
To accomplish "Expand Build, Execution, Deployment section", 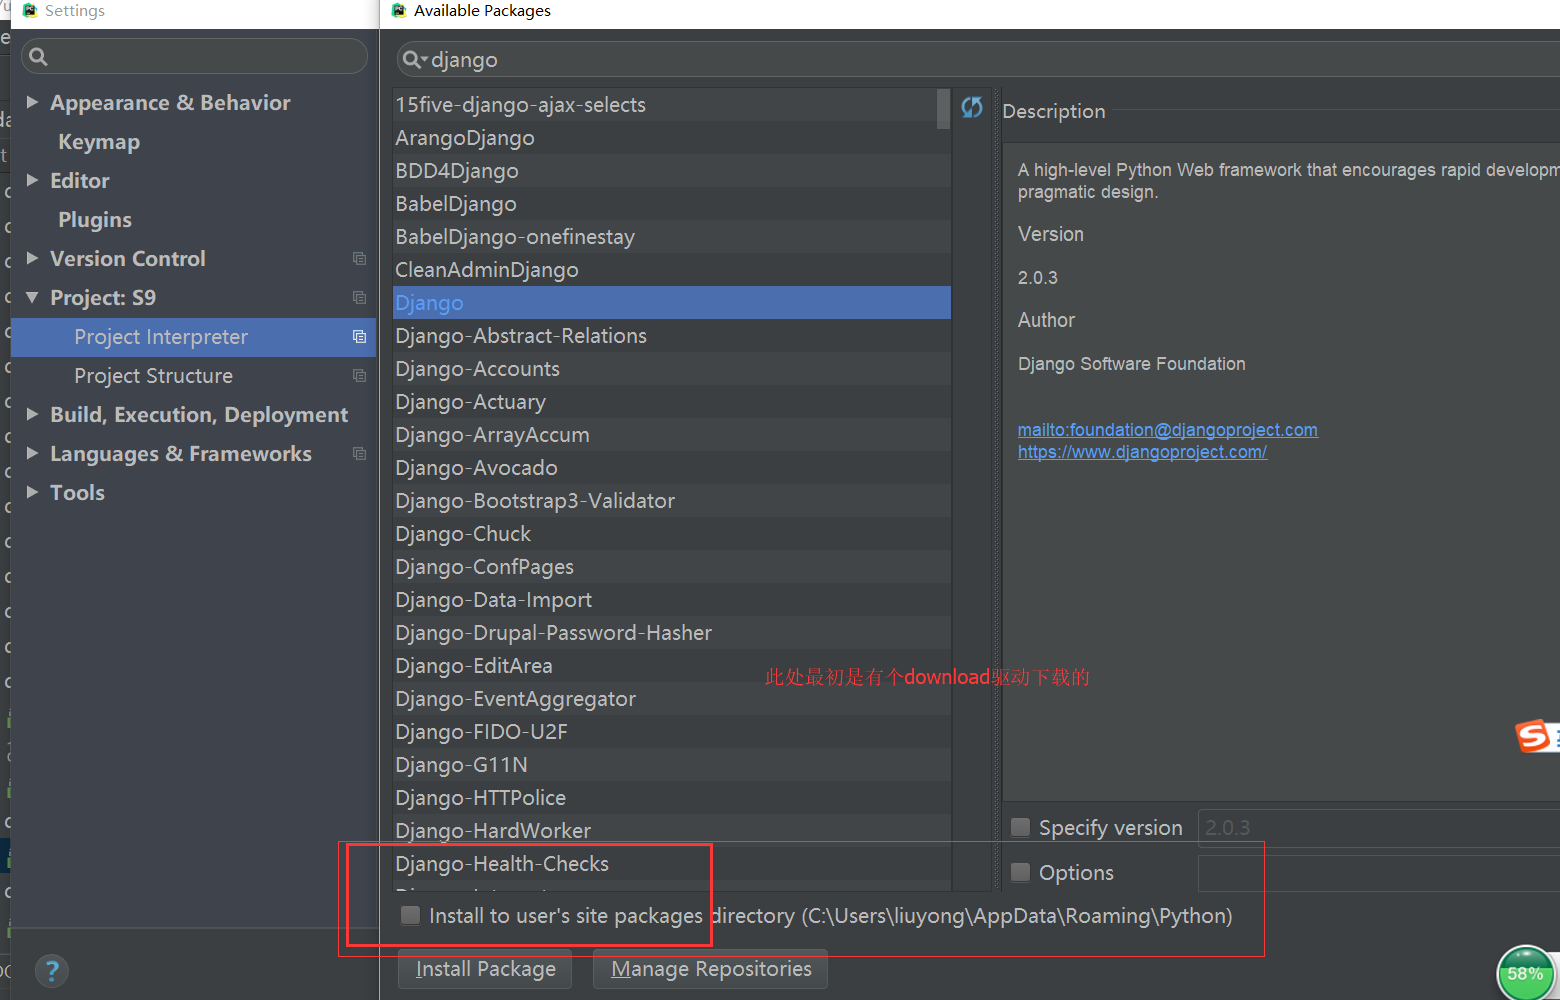I will [x=32, y=414].
